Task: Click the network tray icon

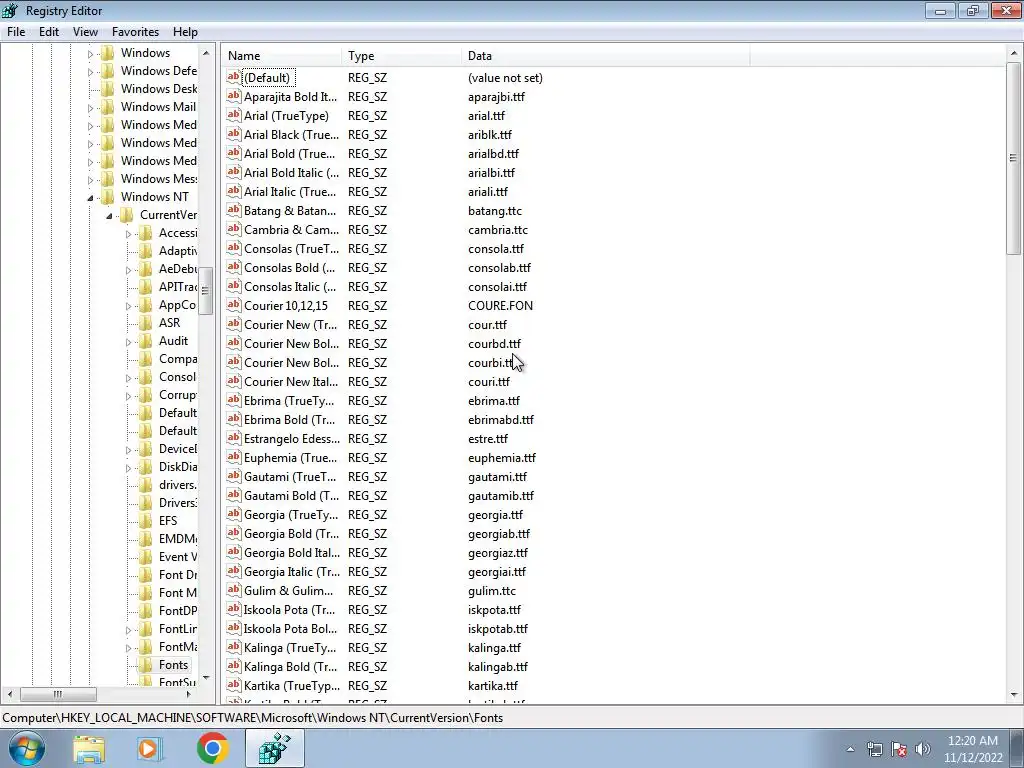Action: (874, 749)
